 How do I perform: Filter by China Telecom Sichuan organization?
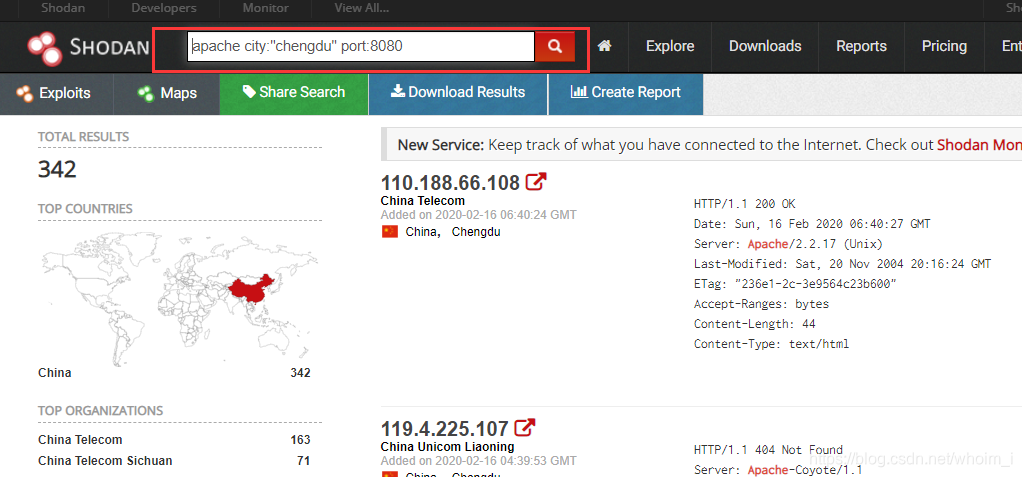[105, 461]
